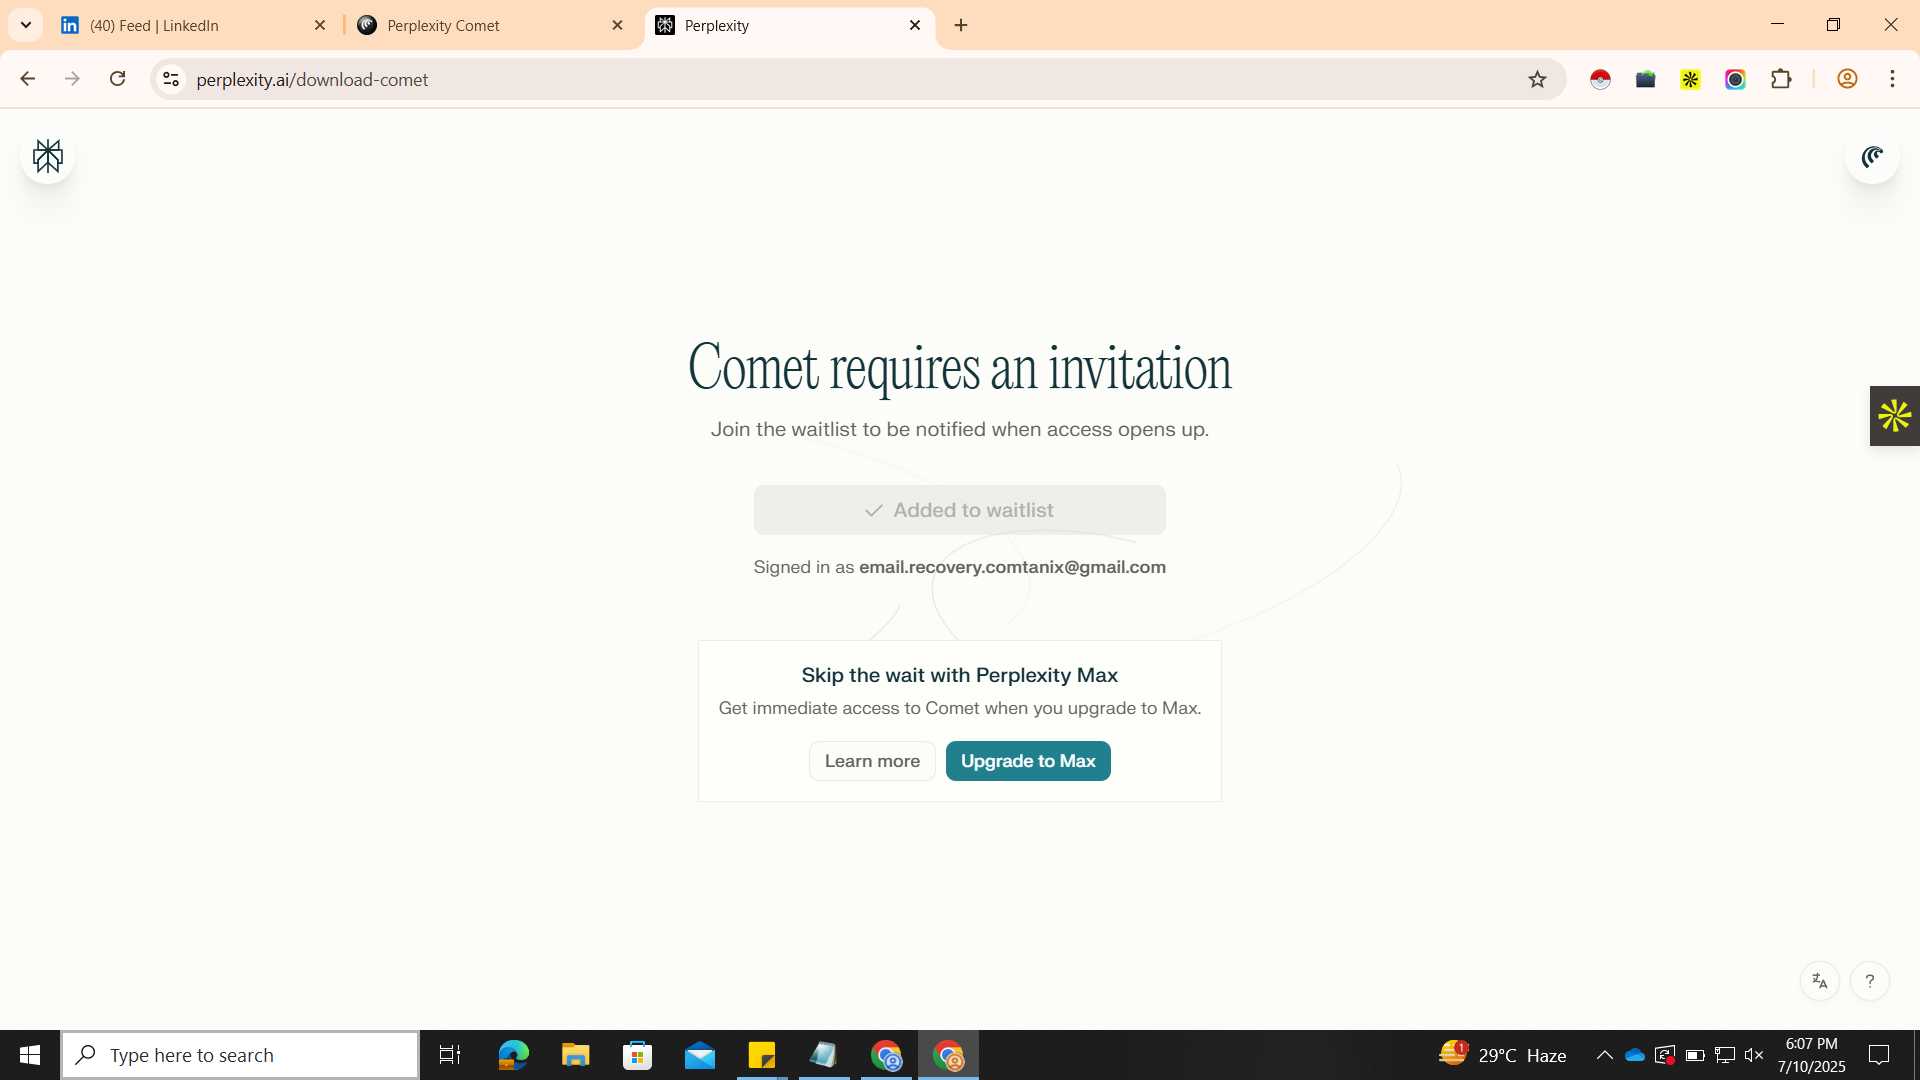Open the Windows Start menu

(30, 1055)
